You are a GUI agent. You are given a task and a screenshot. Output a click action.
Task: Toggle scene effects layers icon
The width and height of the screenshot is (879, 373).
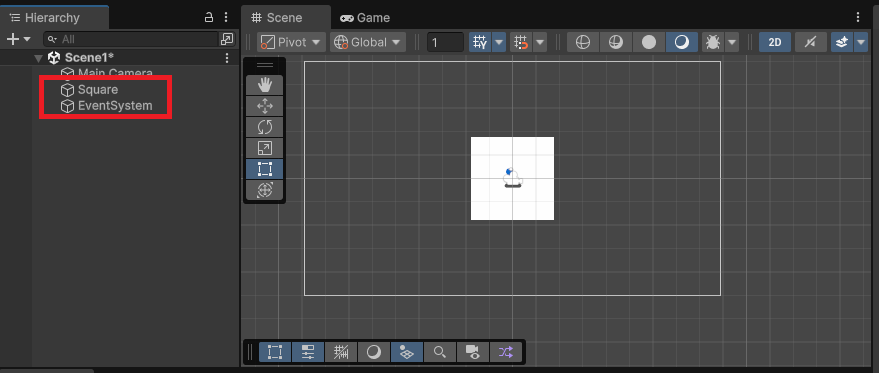(841, 42)
